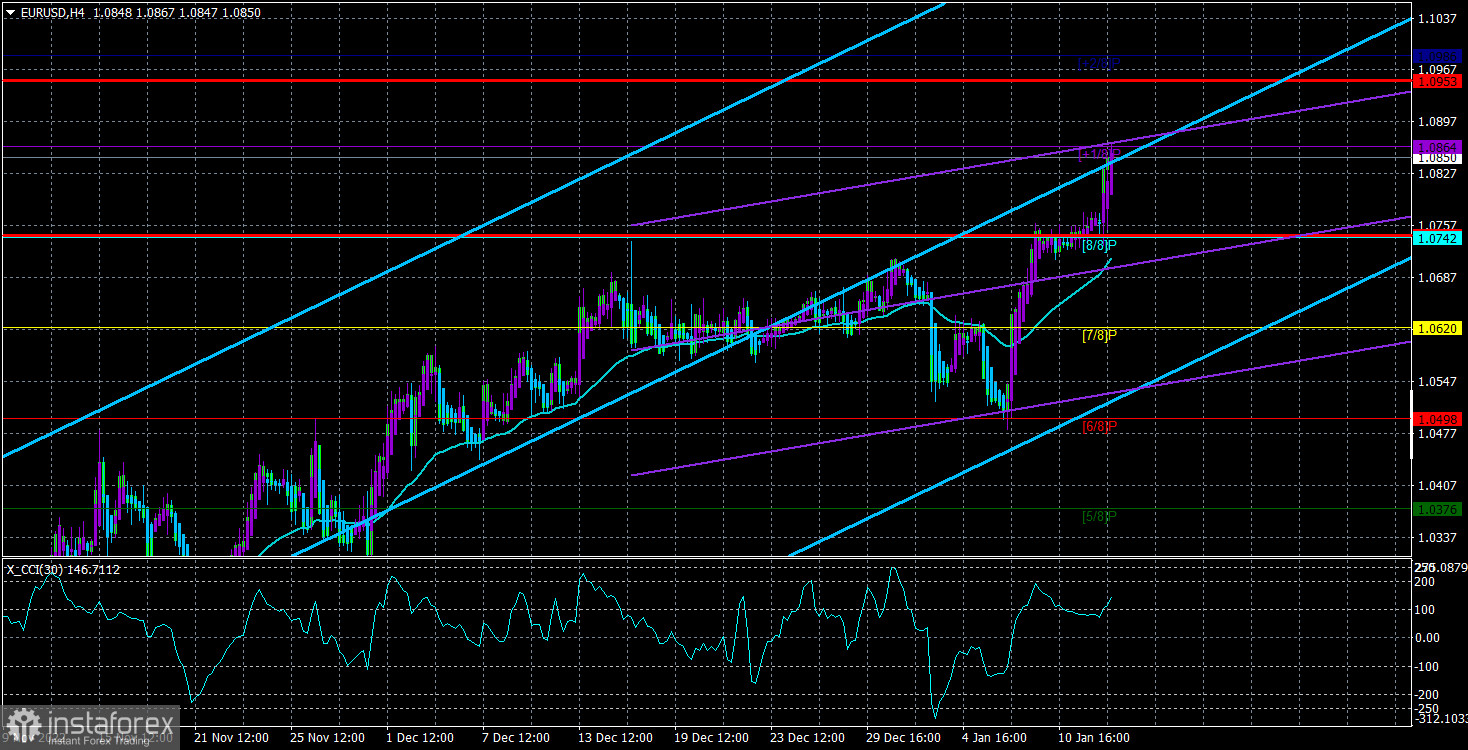Click the 1.1037 price axis value
The width and height of the screenshot is (1468, 750).
[x=1438, y=18]
